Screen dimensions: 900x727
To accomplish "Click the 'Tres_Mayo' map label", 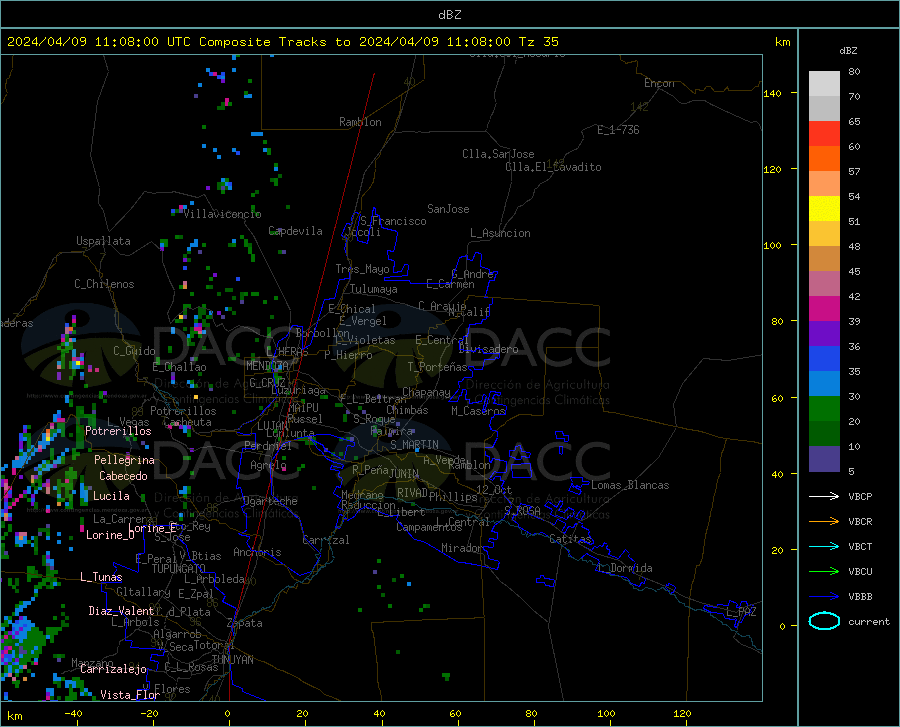I will pos(362,269).
